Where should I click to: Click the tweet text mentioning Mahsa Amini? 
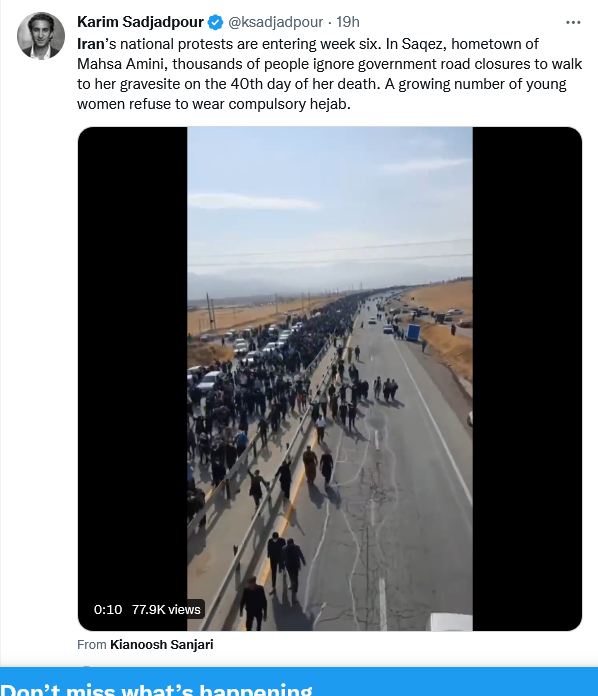pyautogui.click(x=329, y=64)
